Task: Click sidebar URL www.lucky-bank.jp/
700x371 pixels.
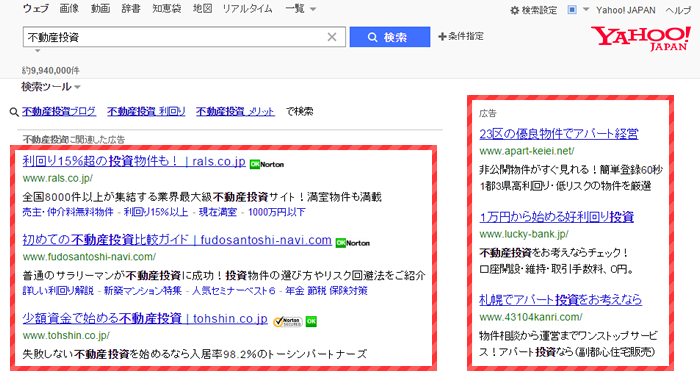Action: click(524, 234)
